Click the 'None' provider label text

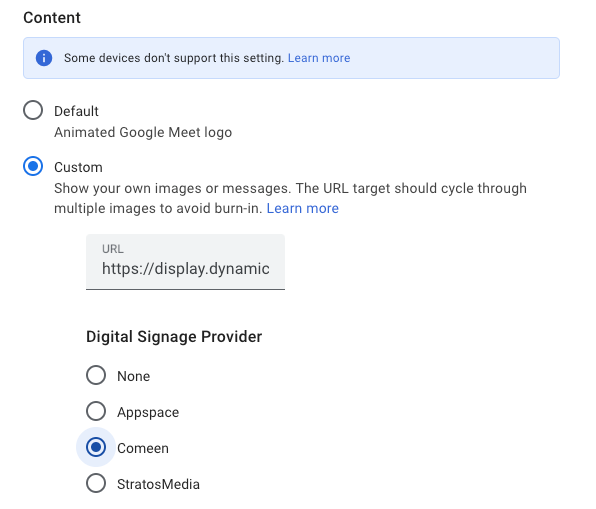point(133,376)
